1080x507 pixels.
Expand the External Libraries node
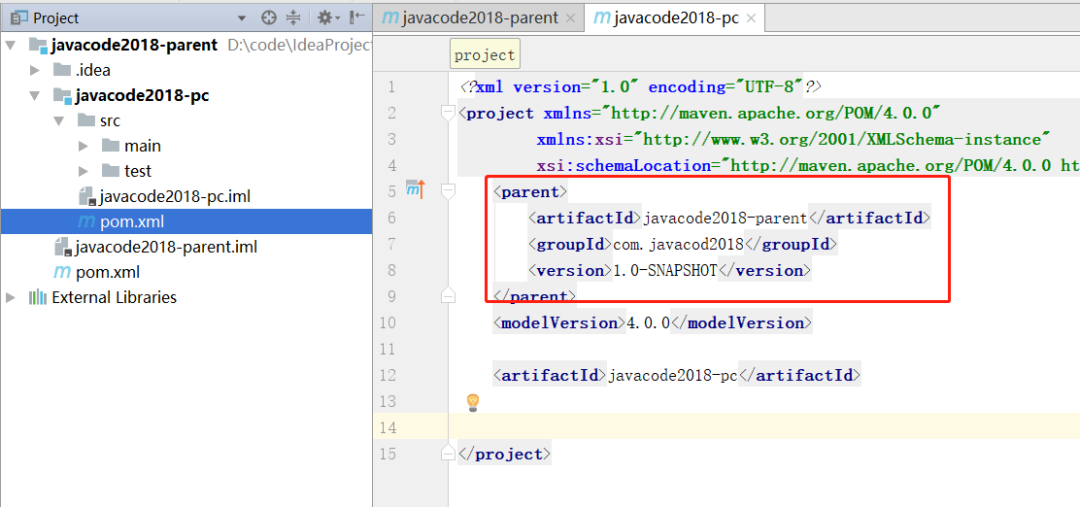pyautogui.click(x=12, y=297)
